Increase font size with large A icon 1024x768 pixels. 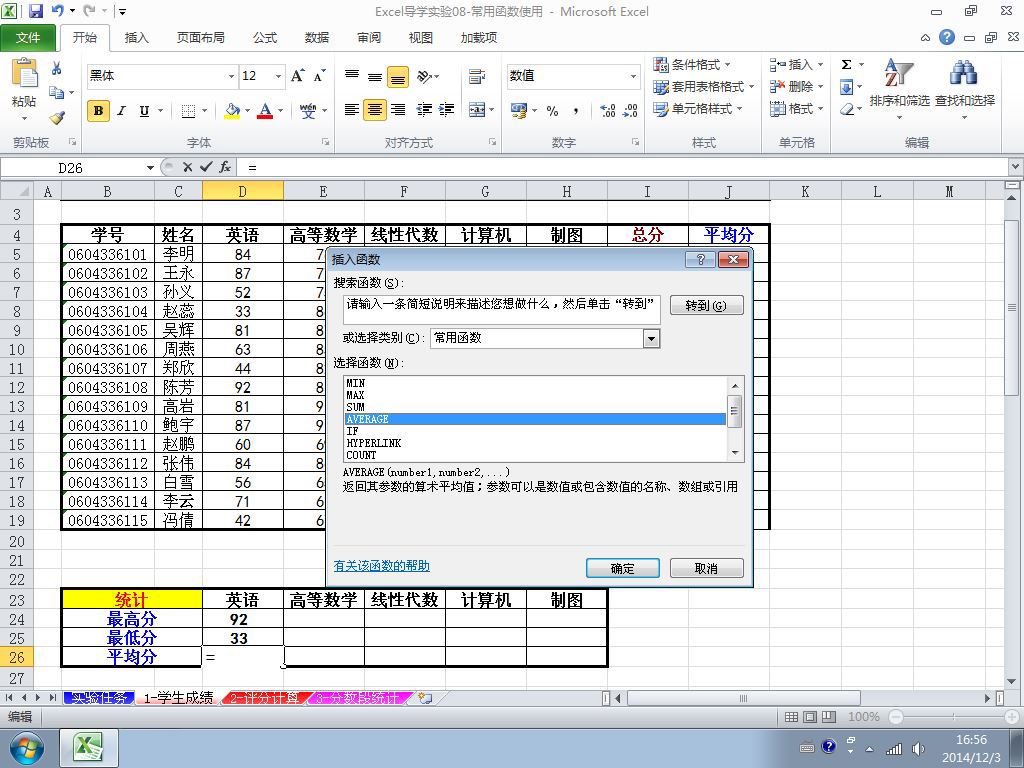[x=298, y=76]
